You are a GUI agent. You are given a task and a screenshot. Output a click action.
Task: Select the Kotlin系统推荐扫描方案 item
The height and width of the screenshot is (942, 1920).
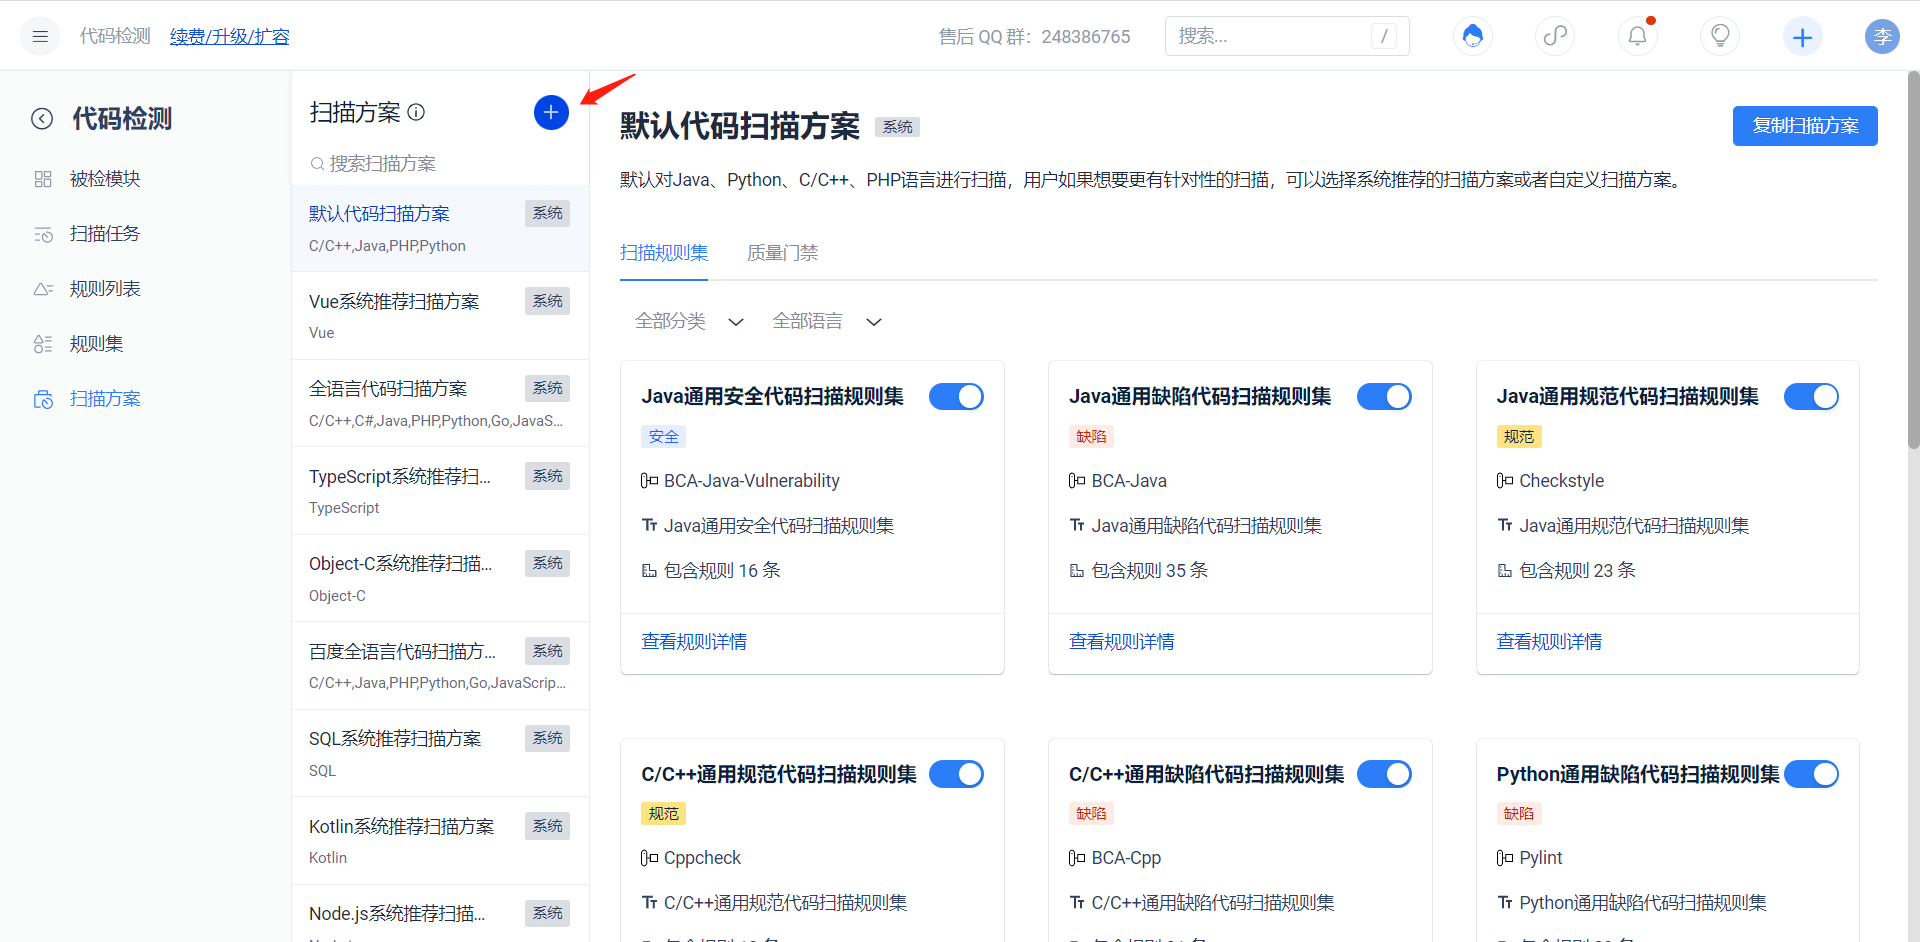click(440, 841)
